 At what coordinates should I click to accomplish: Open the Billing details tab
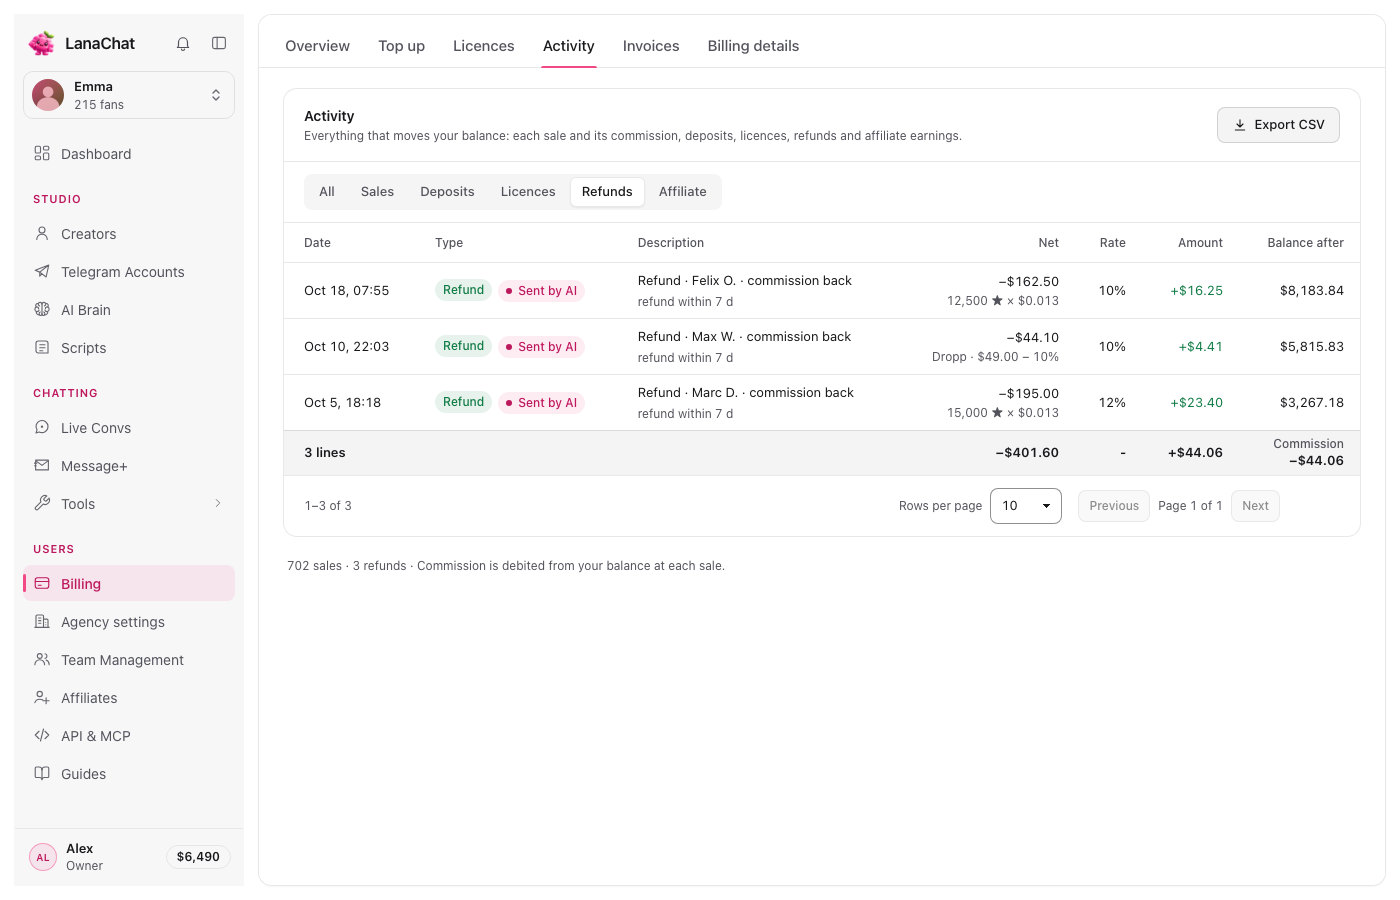click(753, 46)
